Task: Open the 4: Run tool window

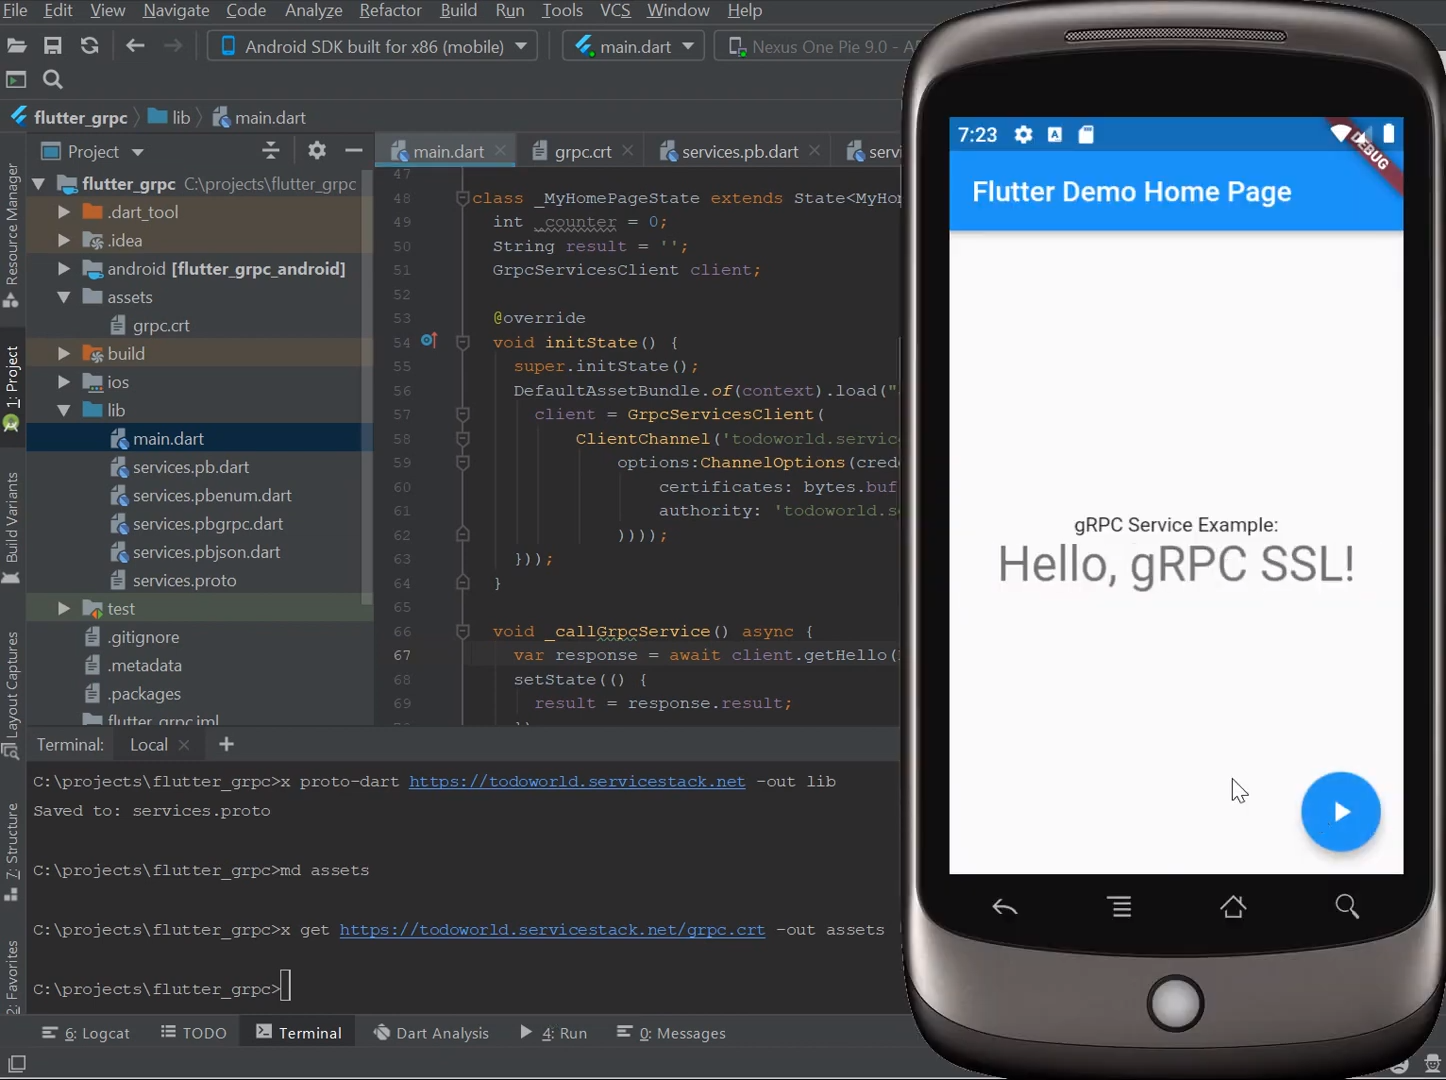Action: point(553,1033)
